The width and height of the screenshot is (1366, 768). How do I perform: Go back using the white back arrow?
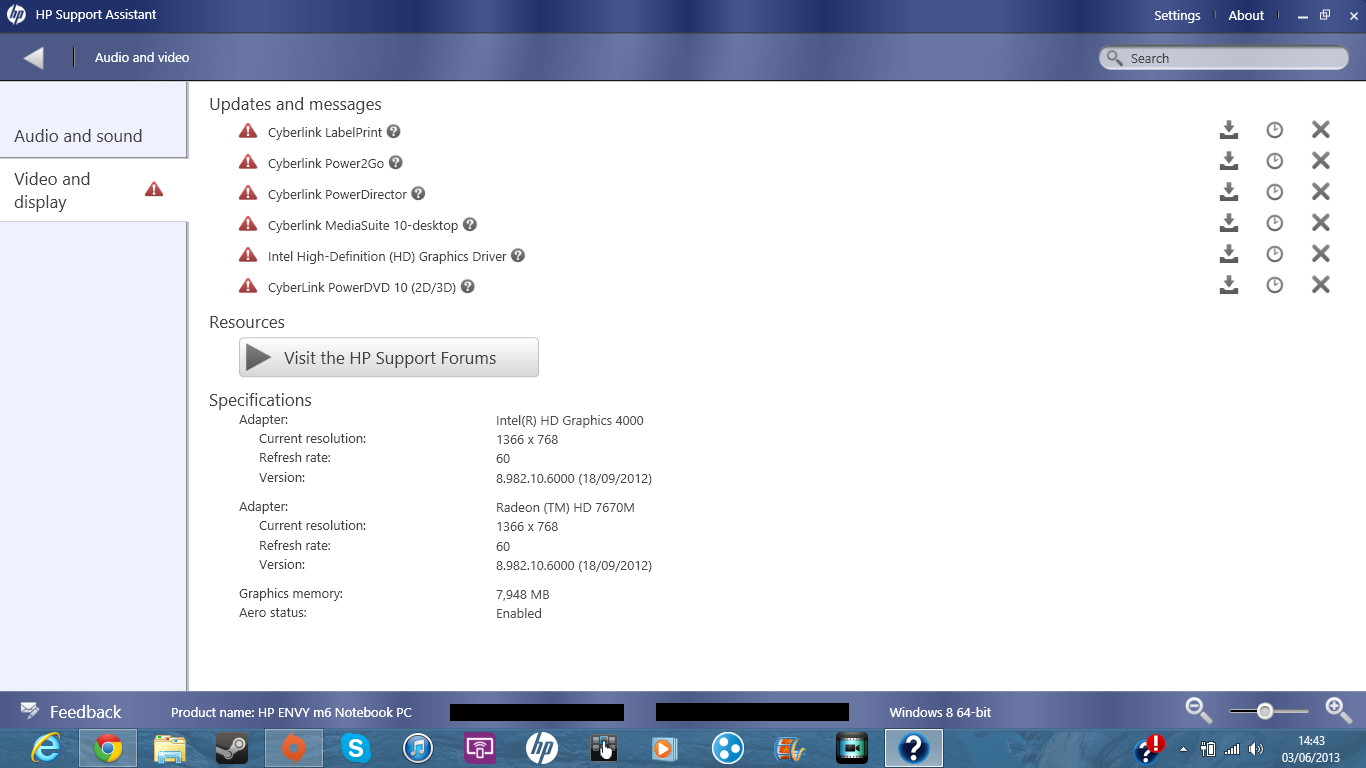click(x=34, y=58)
